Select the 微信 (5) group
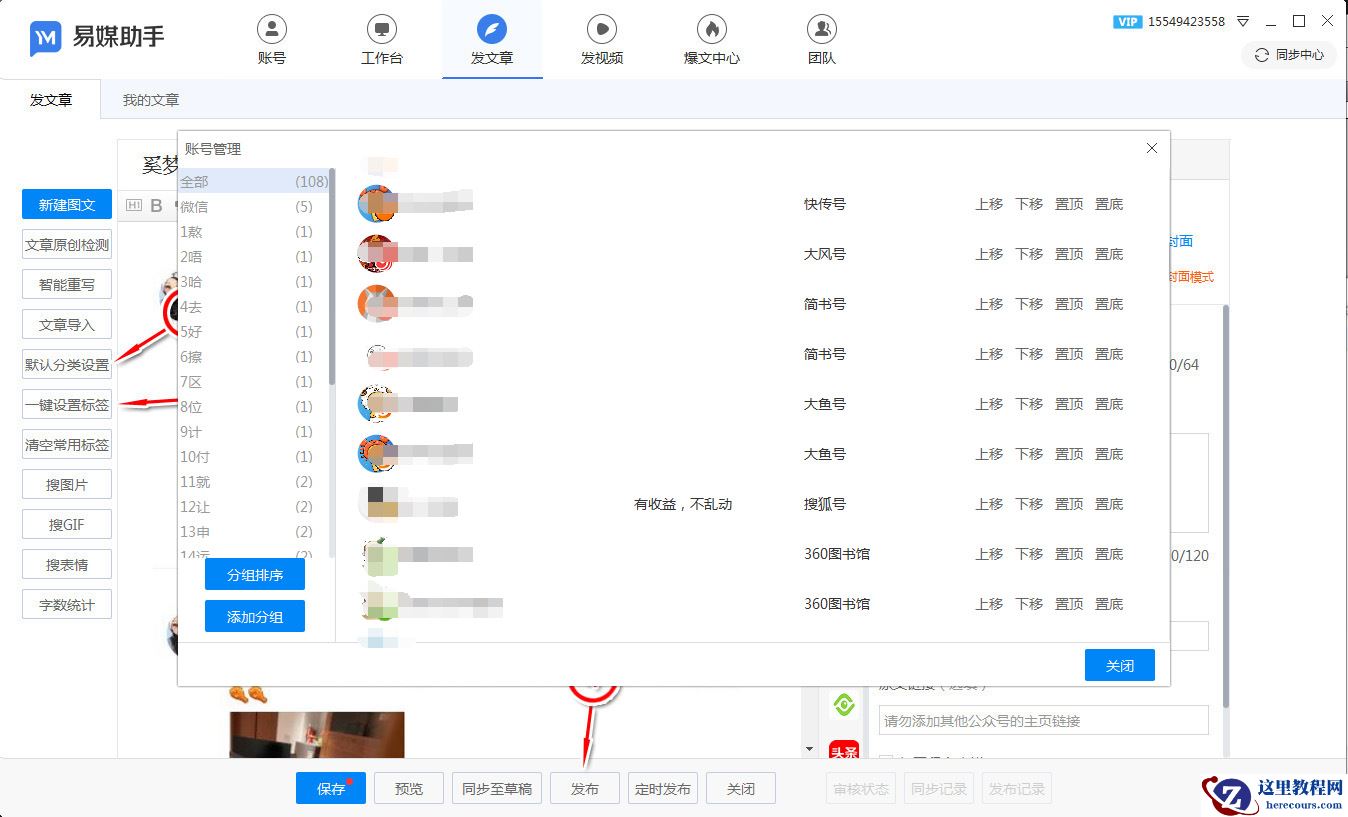The height and width of the screenshot is (817, 1348). click(254, 207)
